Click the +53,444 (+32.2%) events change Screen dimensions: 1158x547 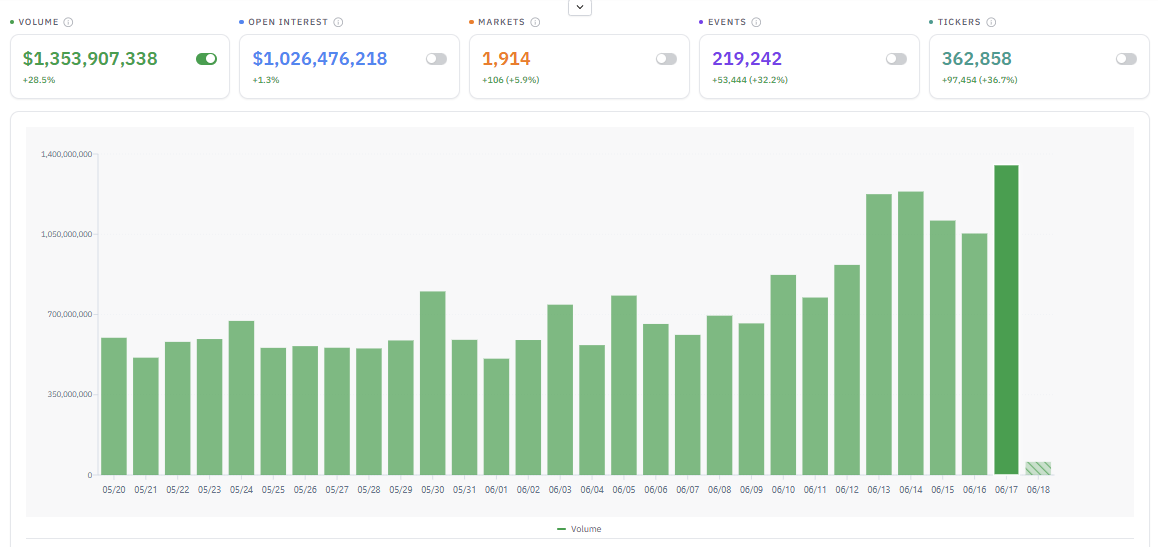[x=750, y=80]
